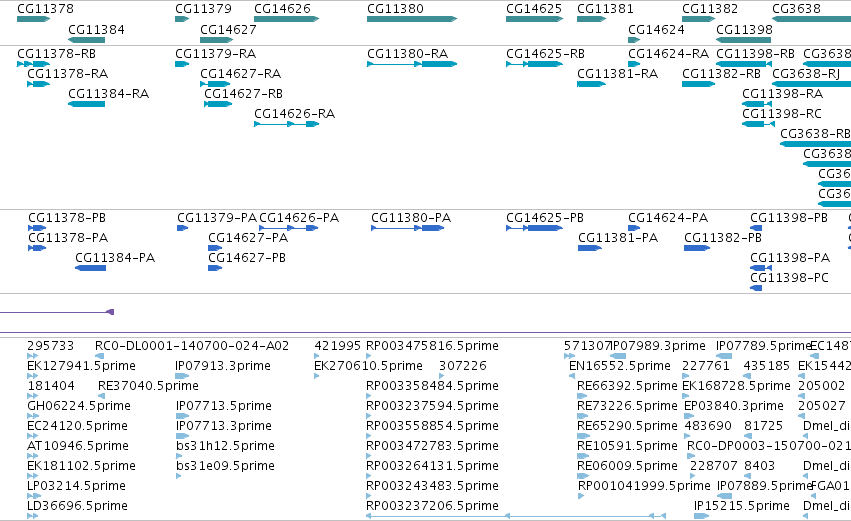Viewport: 851px width, 521px height.
Task: Click the CG14625 gene label
Action: 534,9
